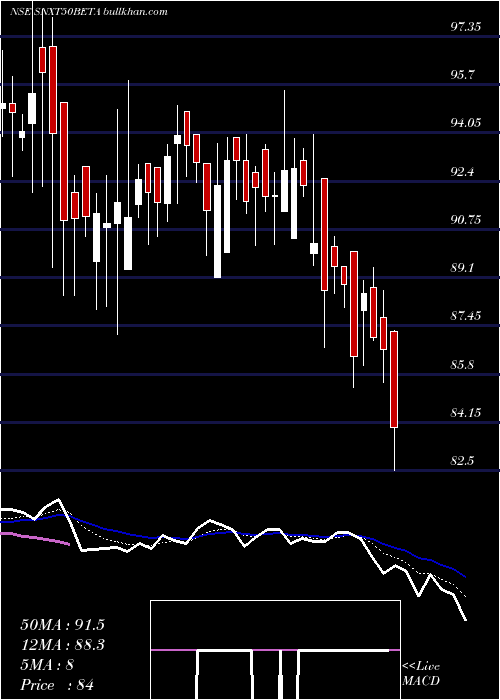Click the 50MA : 91.5 readout
500x700 pixels.
pyautogui.click(x=62, y=625)
